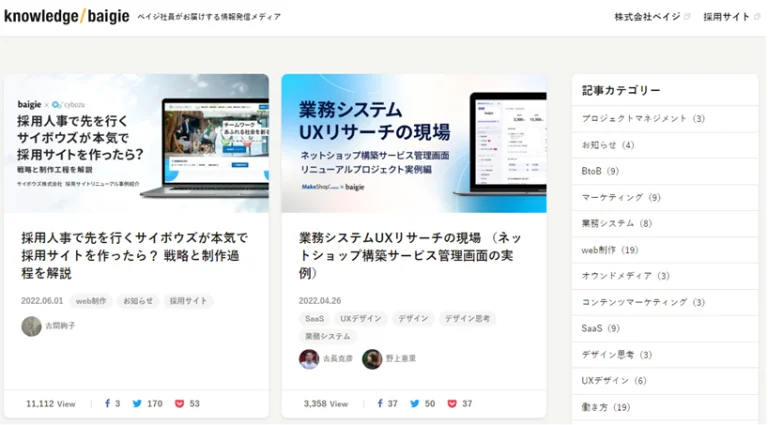The height and width of the screenshot is (425, 768).
Task: Open the マーケティング (9) category
Action: [665, 197]
